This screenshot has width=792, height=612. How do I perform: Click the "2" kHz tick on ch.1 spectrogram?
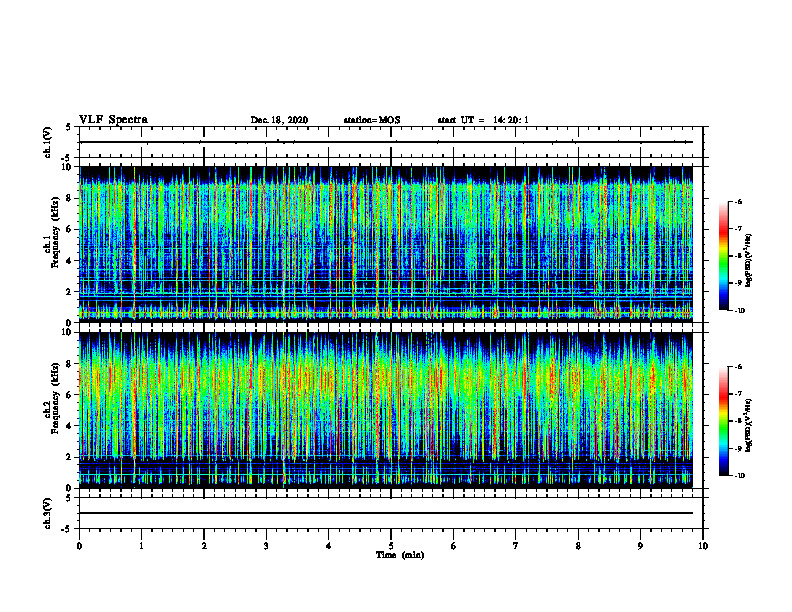pyautogui.click(x=70, y=292)
